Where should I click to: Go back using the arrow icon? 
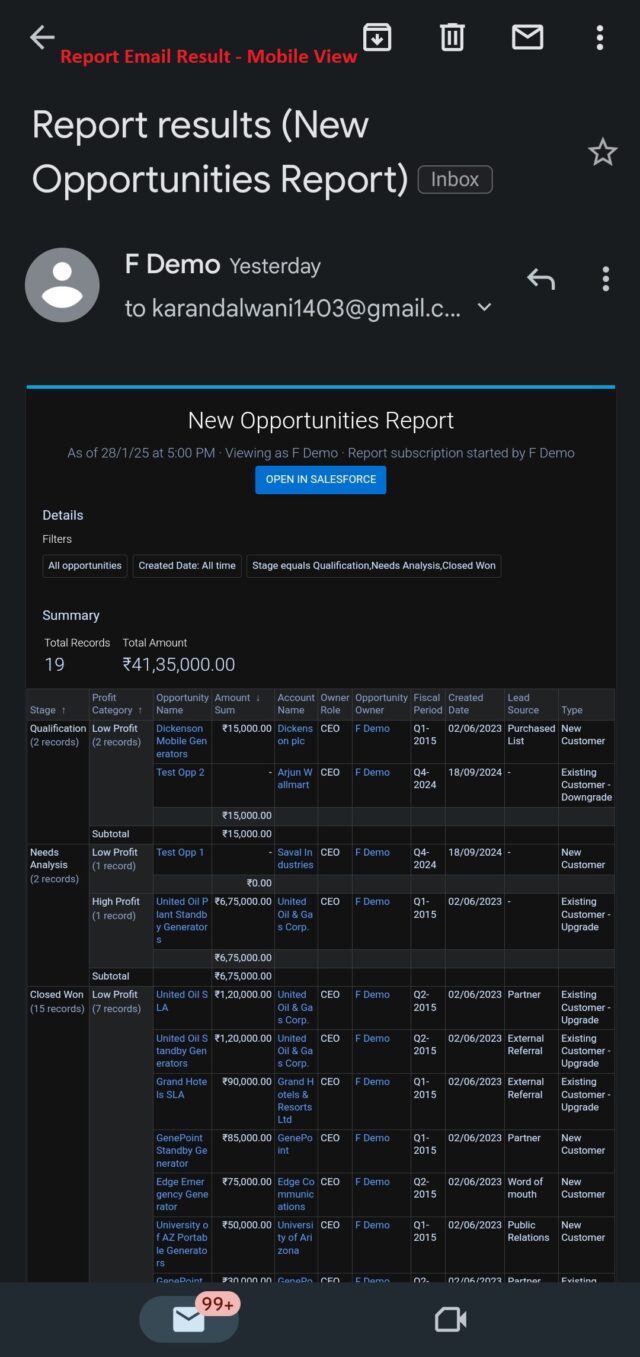click(x=42, y=38)
